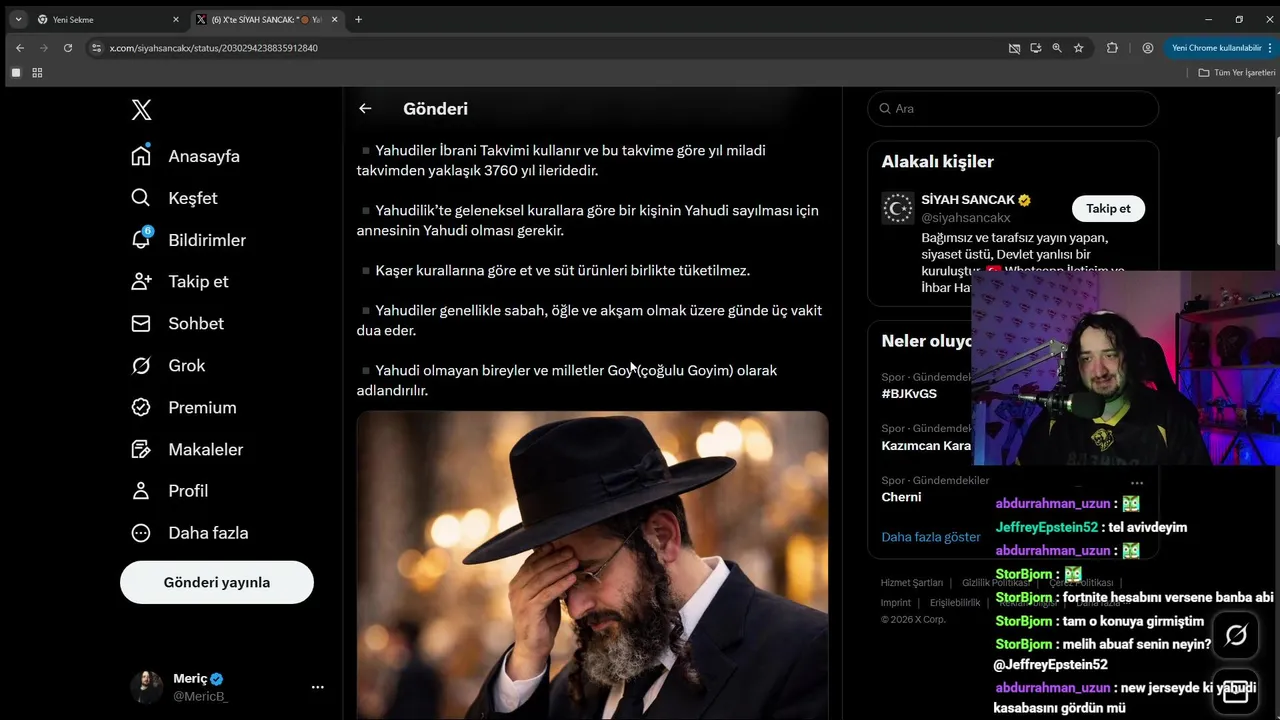Click Bildirimler label in sidebar
The image size is (1280, 720).
pos(207,240)
